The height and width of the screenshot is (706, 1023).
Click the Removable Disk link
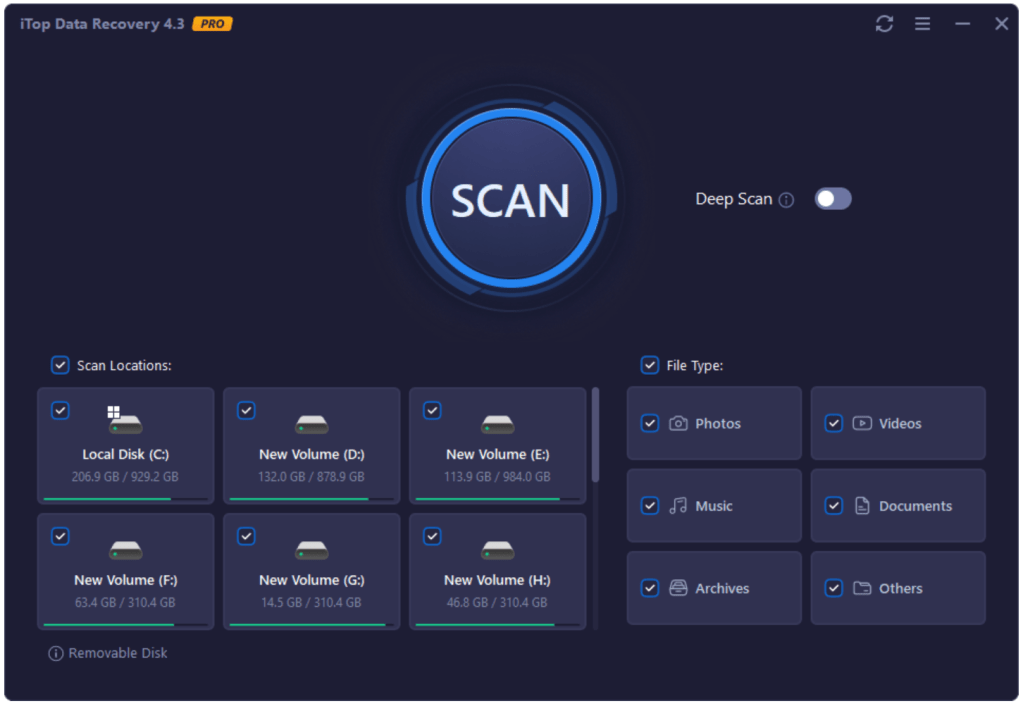point(117,654)
